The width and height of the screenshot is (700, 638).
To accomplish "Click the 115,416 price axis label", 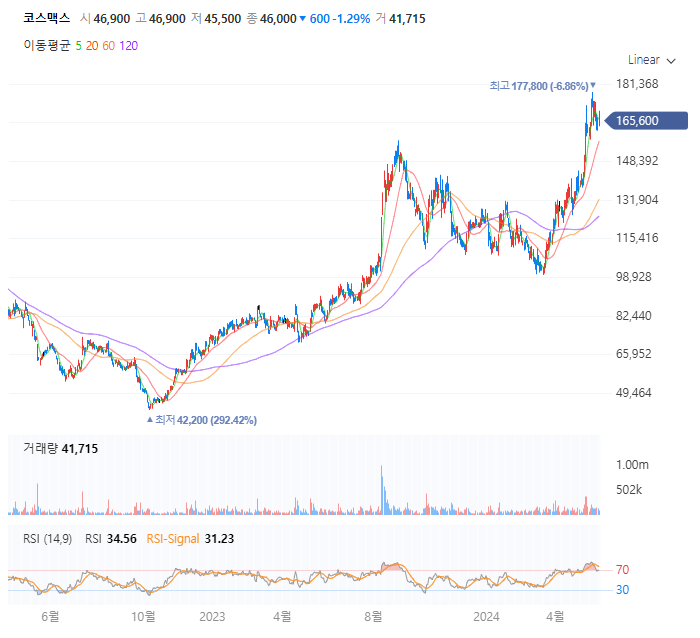I will tap(637, 238).
